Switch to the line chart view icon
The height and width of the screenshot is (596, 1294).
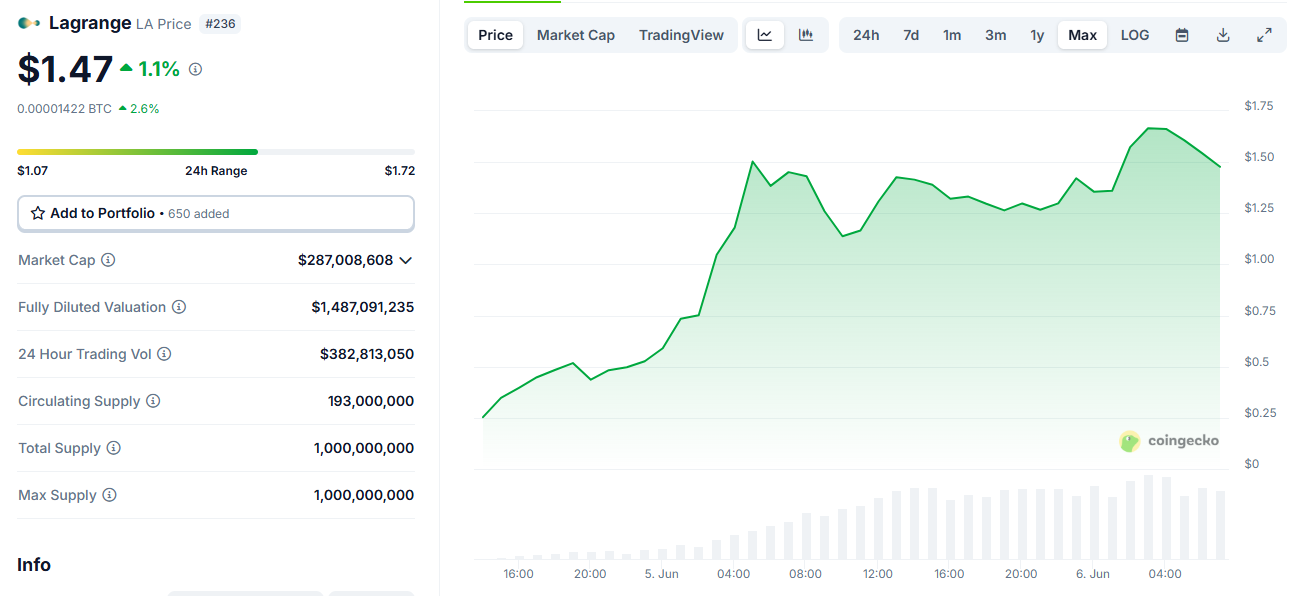[765, 35]
